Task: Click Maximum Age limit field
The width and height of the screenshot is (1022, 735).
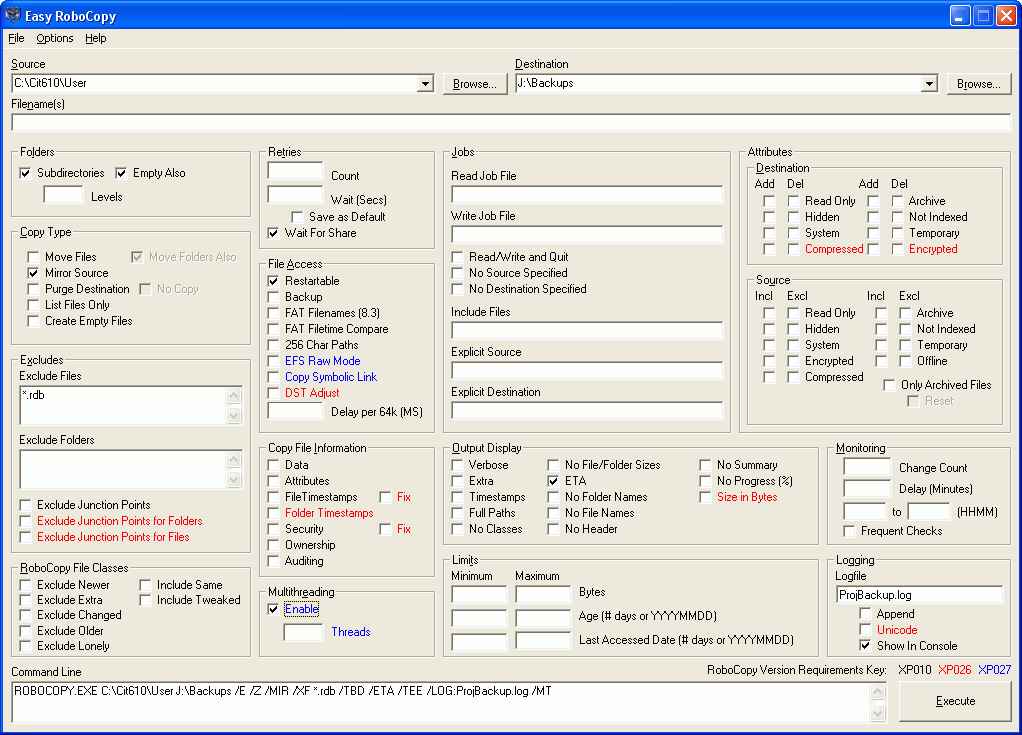Action: coord(543,618)
